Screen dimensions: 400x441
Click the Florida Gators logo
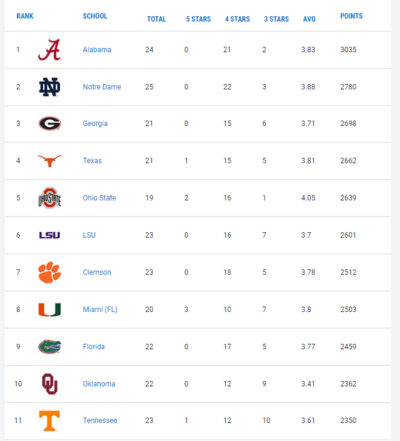(x=49, y=347)
